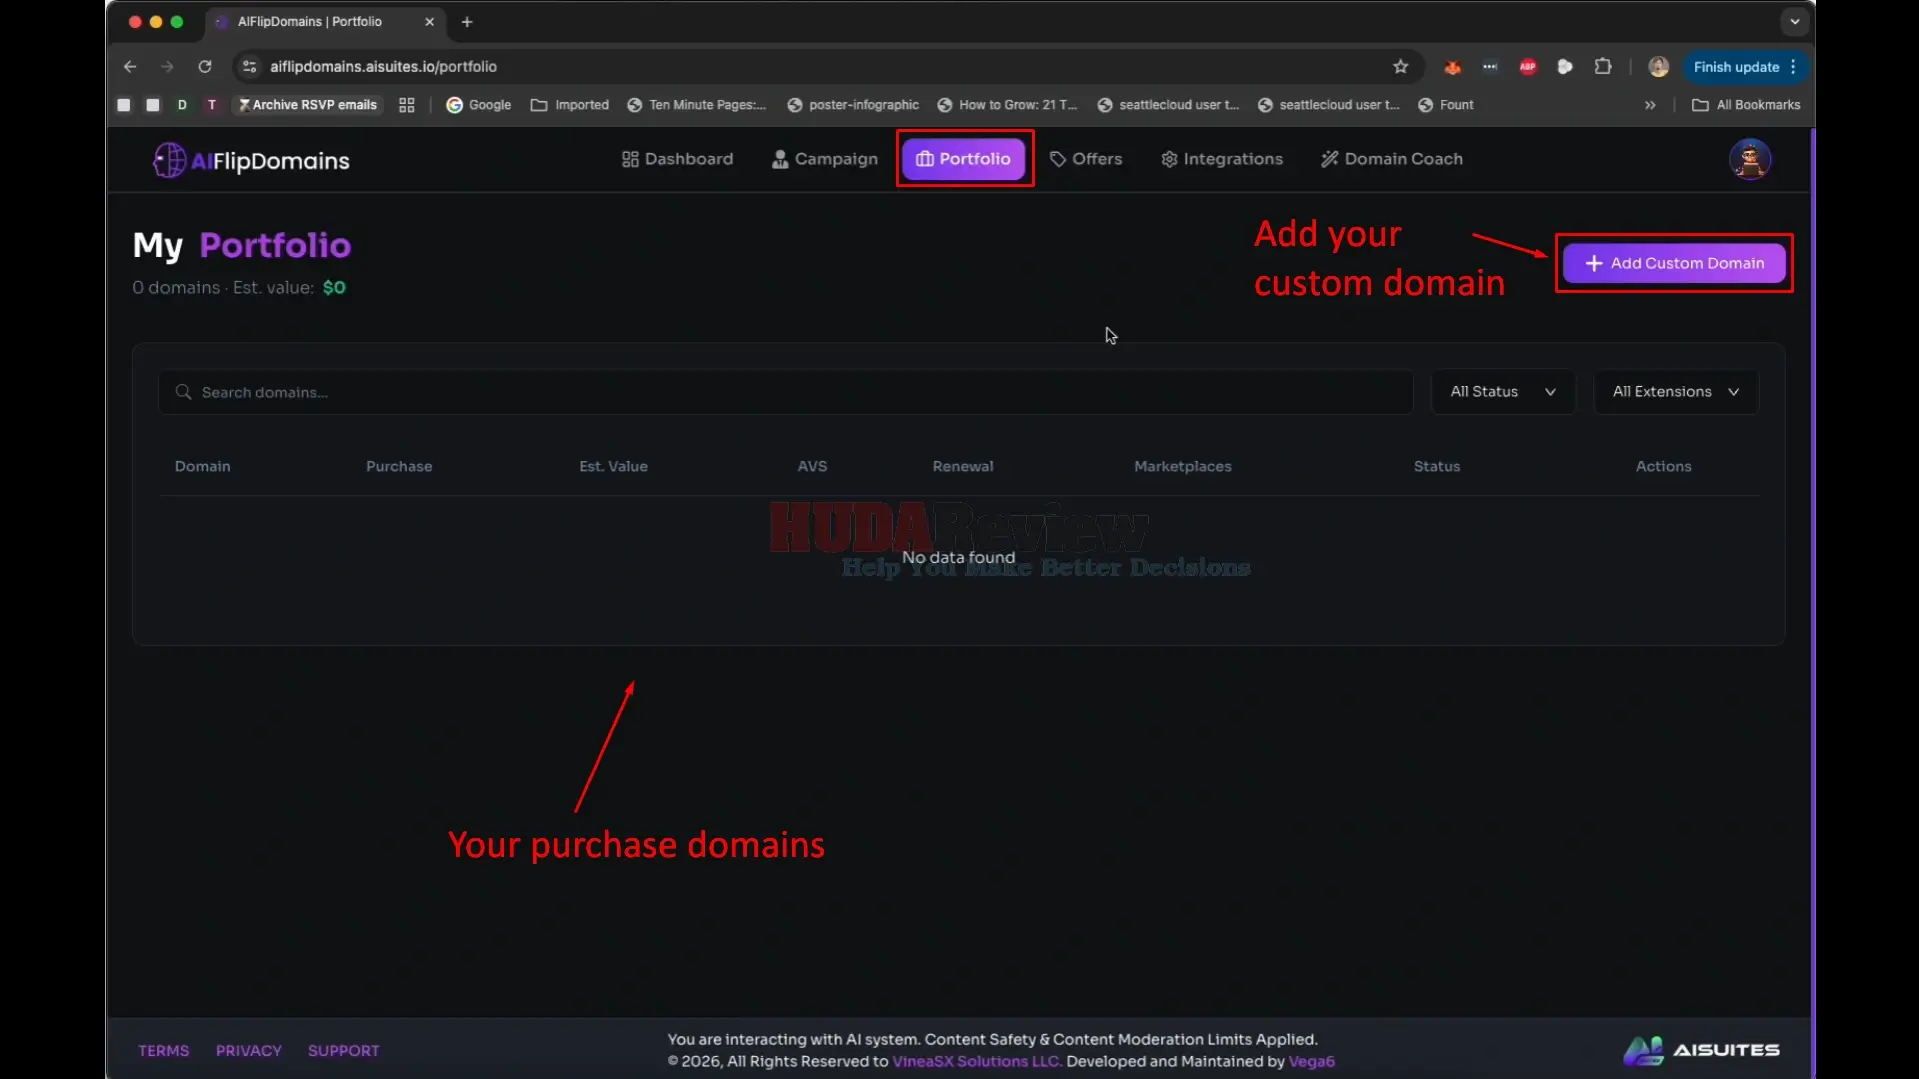This screenshot has width=1919, height=1079.
Task: Click the AISuites logo in footer
Action: tap(1702, 1050)
